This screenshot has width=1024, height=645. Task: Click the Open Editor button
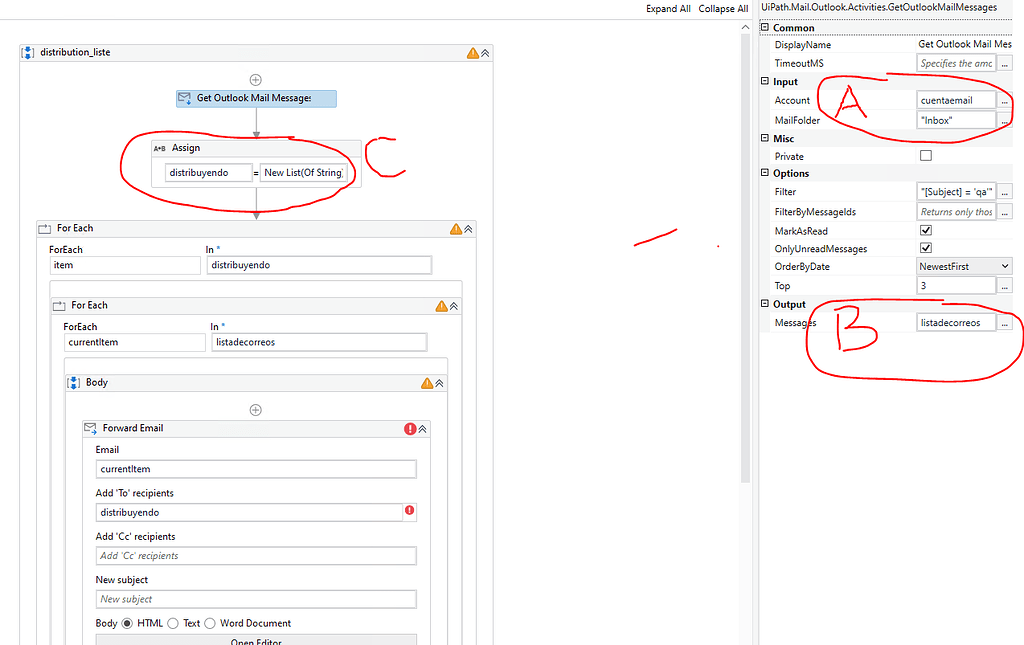(255, 640)
